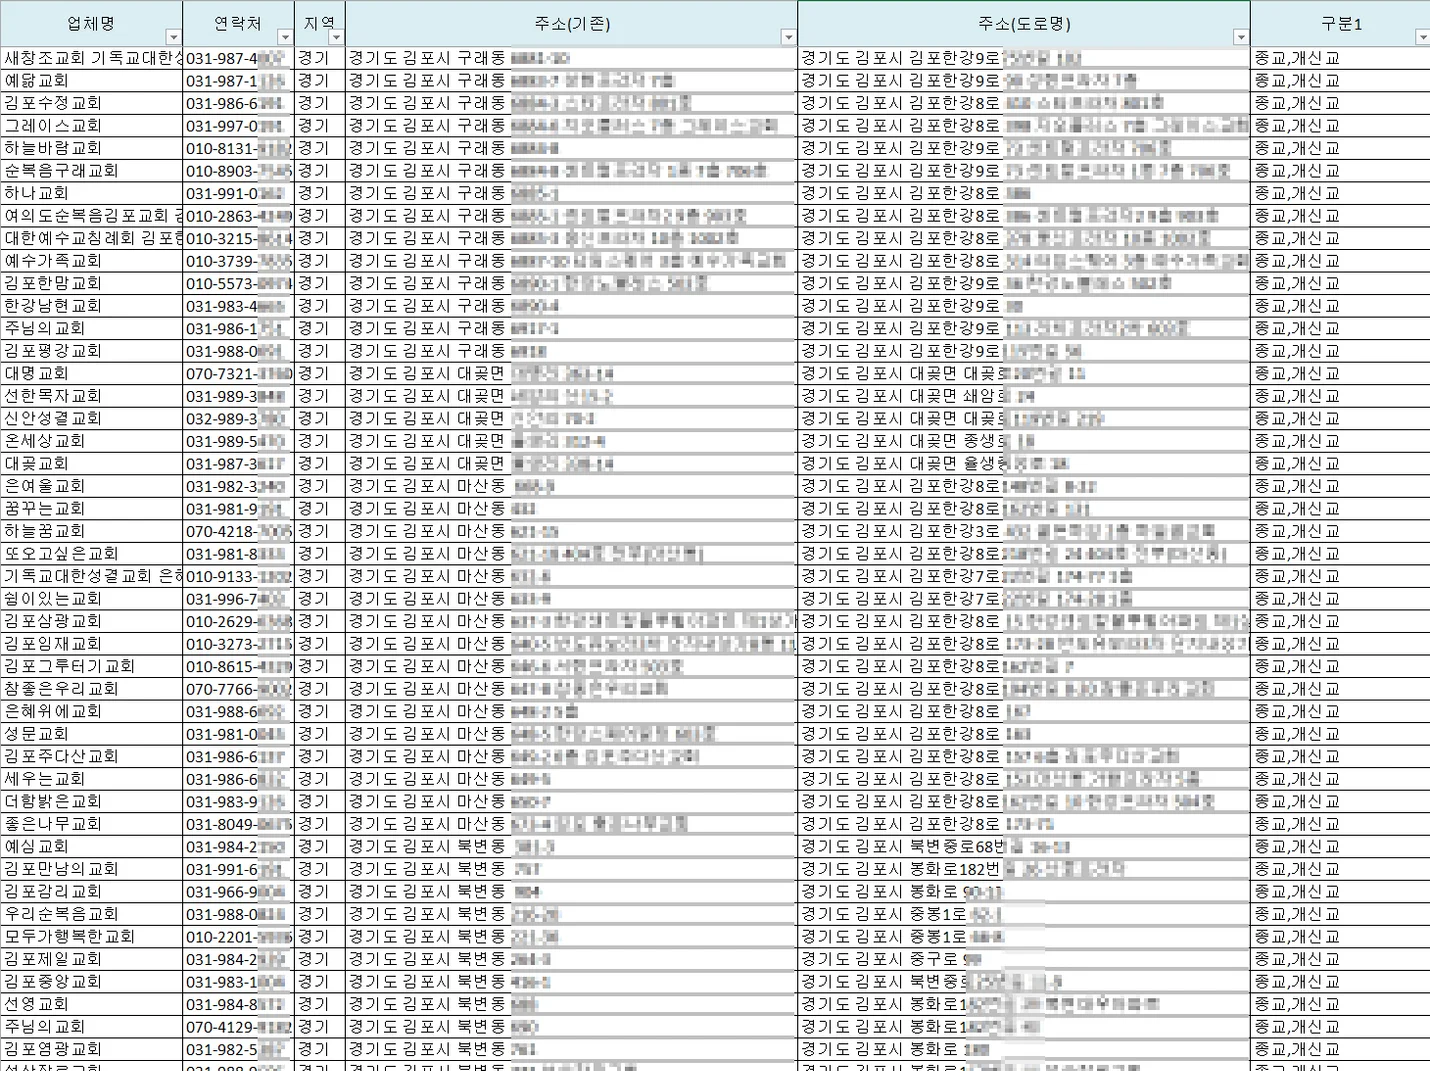Select the cell 김포그루터기교회
This screenshot has width=1430, height=1071.
(92, 666)
